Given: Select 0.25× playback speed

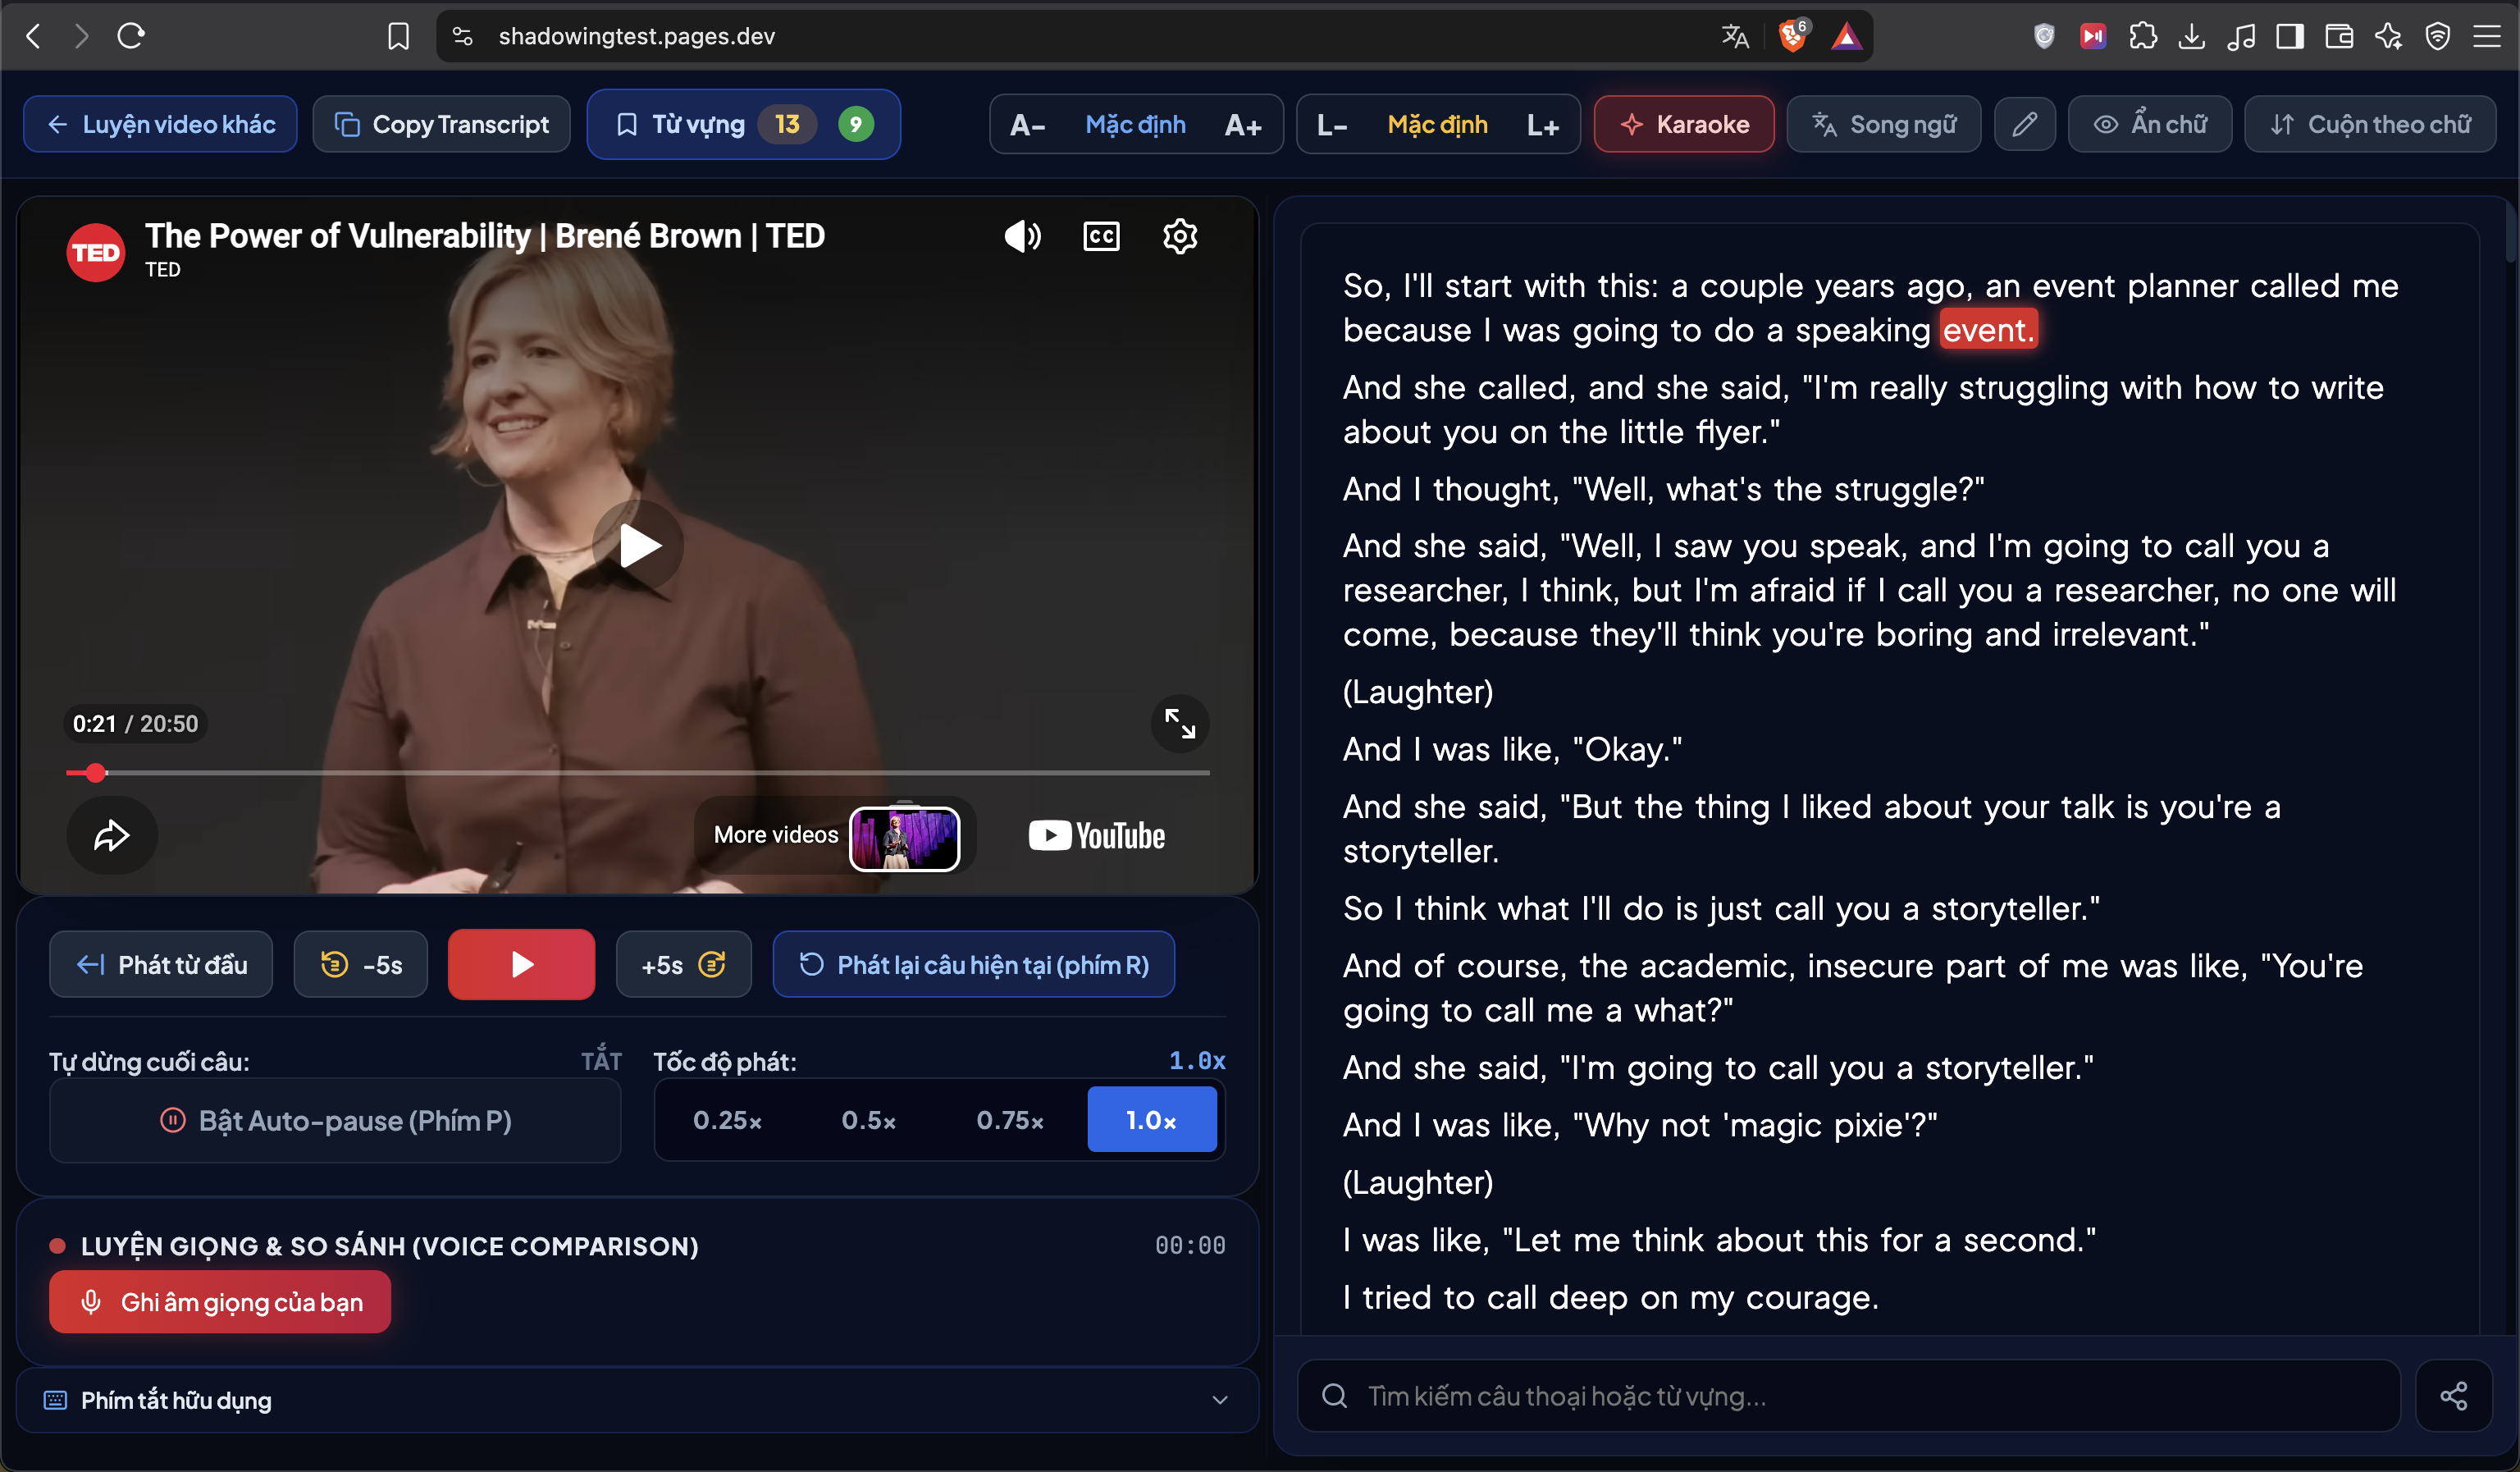Looking at the screenshot, I should tap(727, 1120).
